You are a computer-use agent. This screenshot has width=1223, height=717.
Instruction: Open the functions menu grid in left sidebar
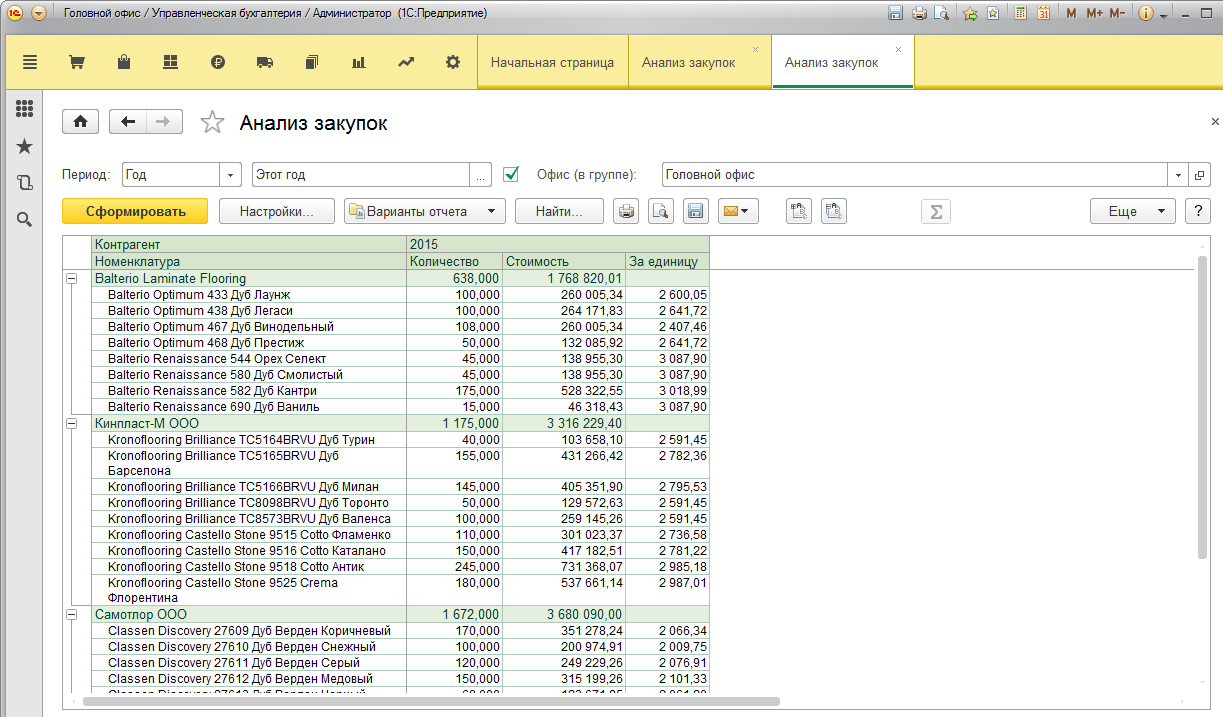(25, 109)
